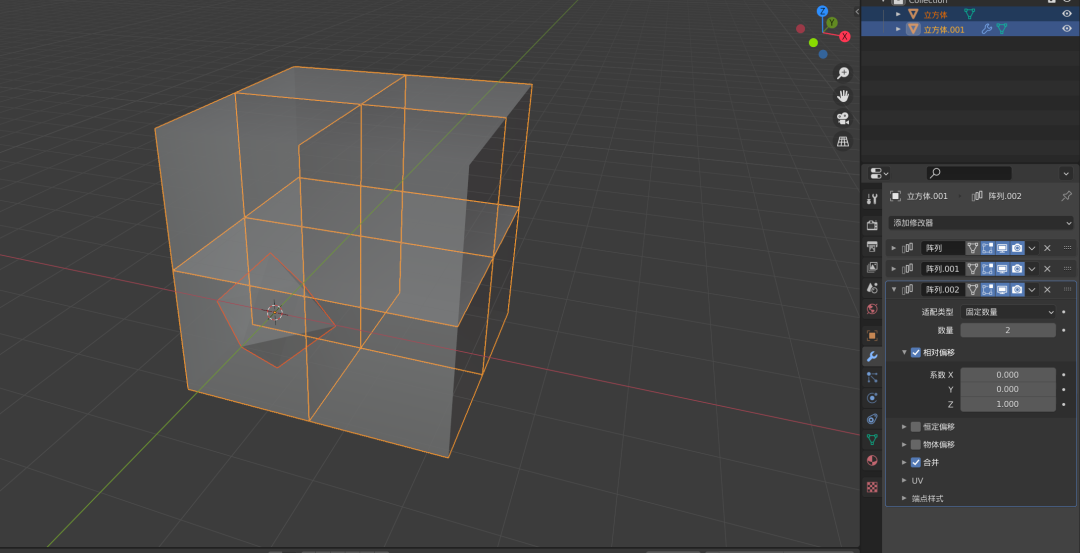Click the 阵列.002 modifier name field
The height and width of the screenshot is (553, 1080).
pos(942,289)
